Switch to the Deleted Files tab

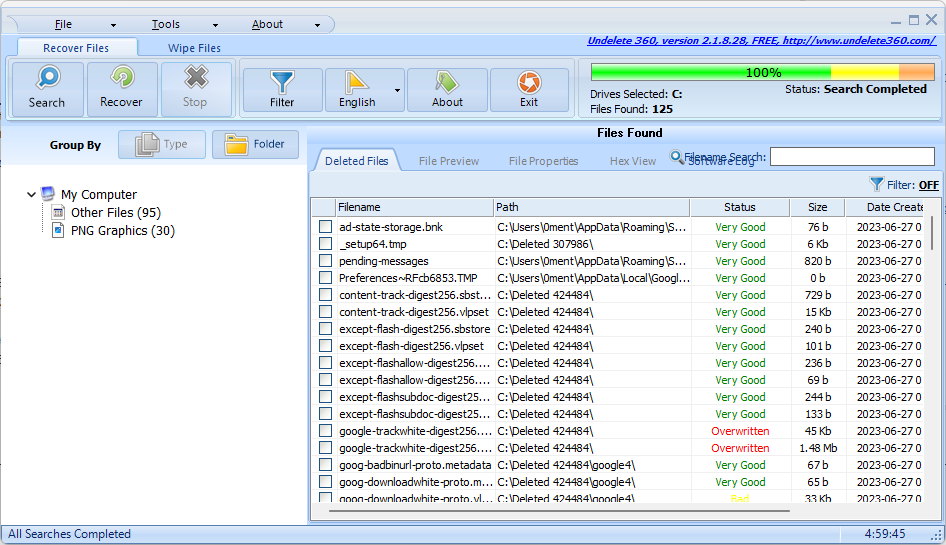357,161
